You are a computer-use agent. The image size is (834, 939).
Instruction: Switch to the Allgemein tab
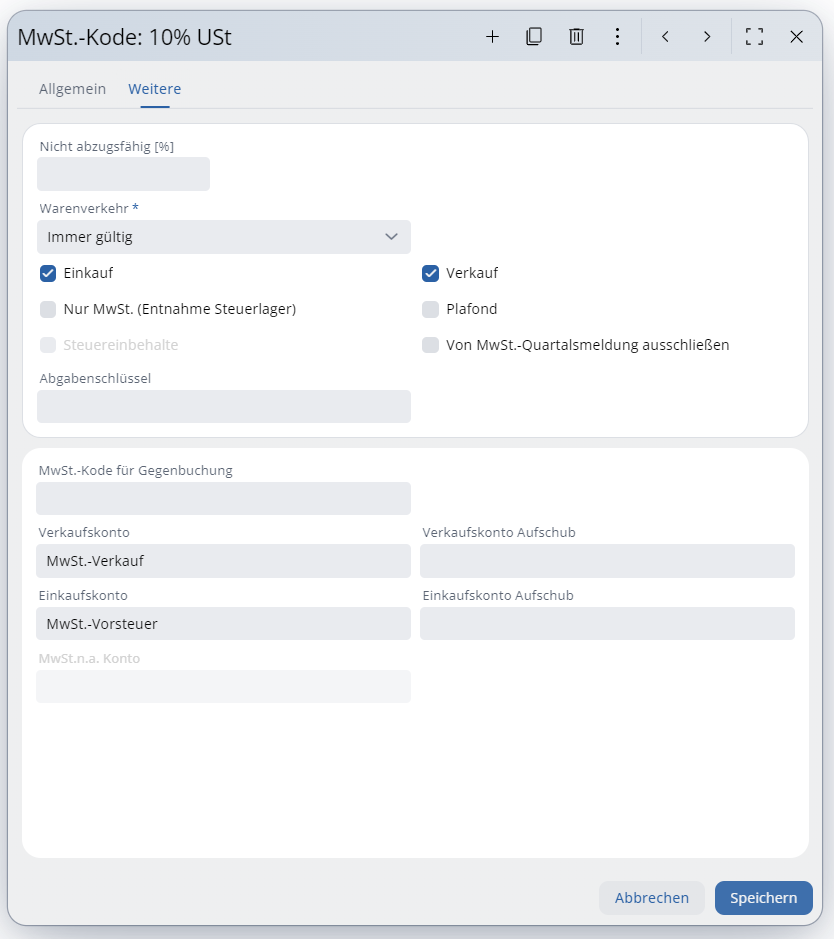(x=72, y=89)
